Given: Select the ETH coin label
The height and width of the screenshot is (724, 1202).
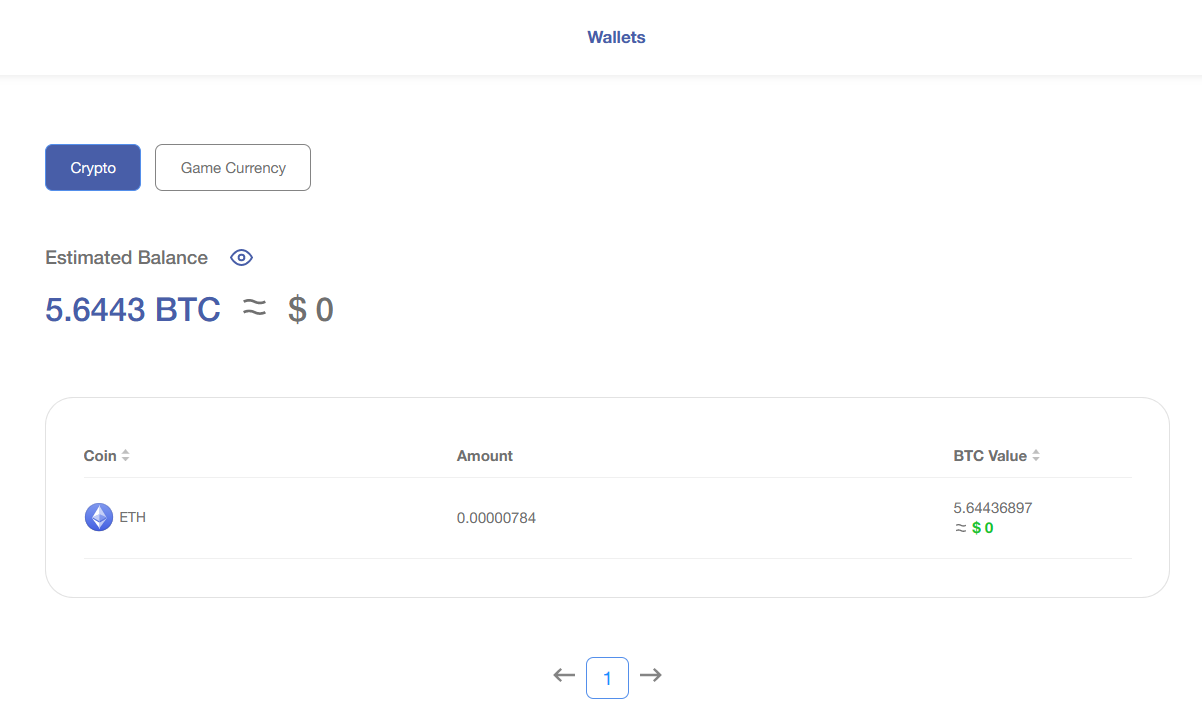Looking at the screenshot, I should [x=133, y=518].
